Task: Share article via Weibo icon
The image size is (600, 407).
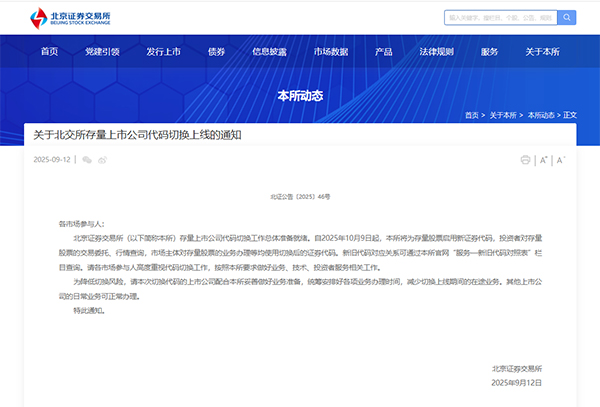Action: (101, 160)
